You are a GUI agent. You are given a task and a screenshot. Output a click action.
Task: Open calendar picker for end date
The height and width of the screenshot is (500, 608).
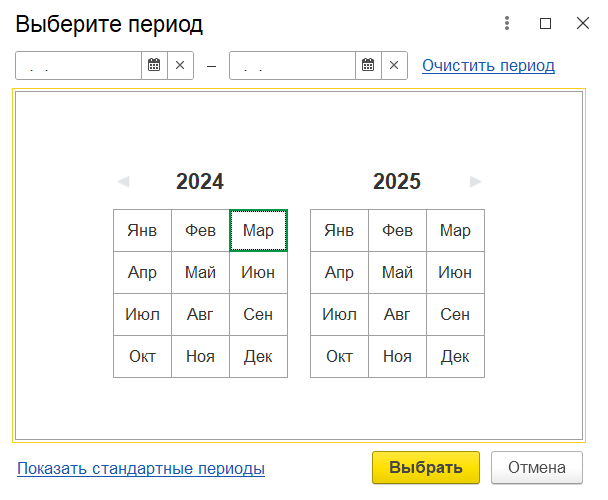368,65
